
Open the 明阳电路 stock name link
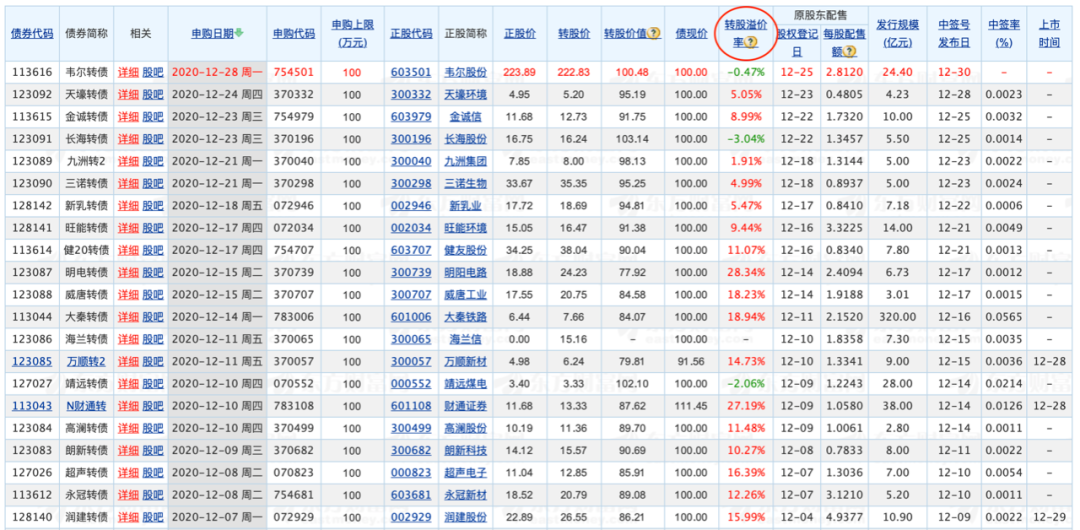pos(466,272)
